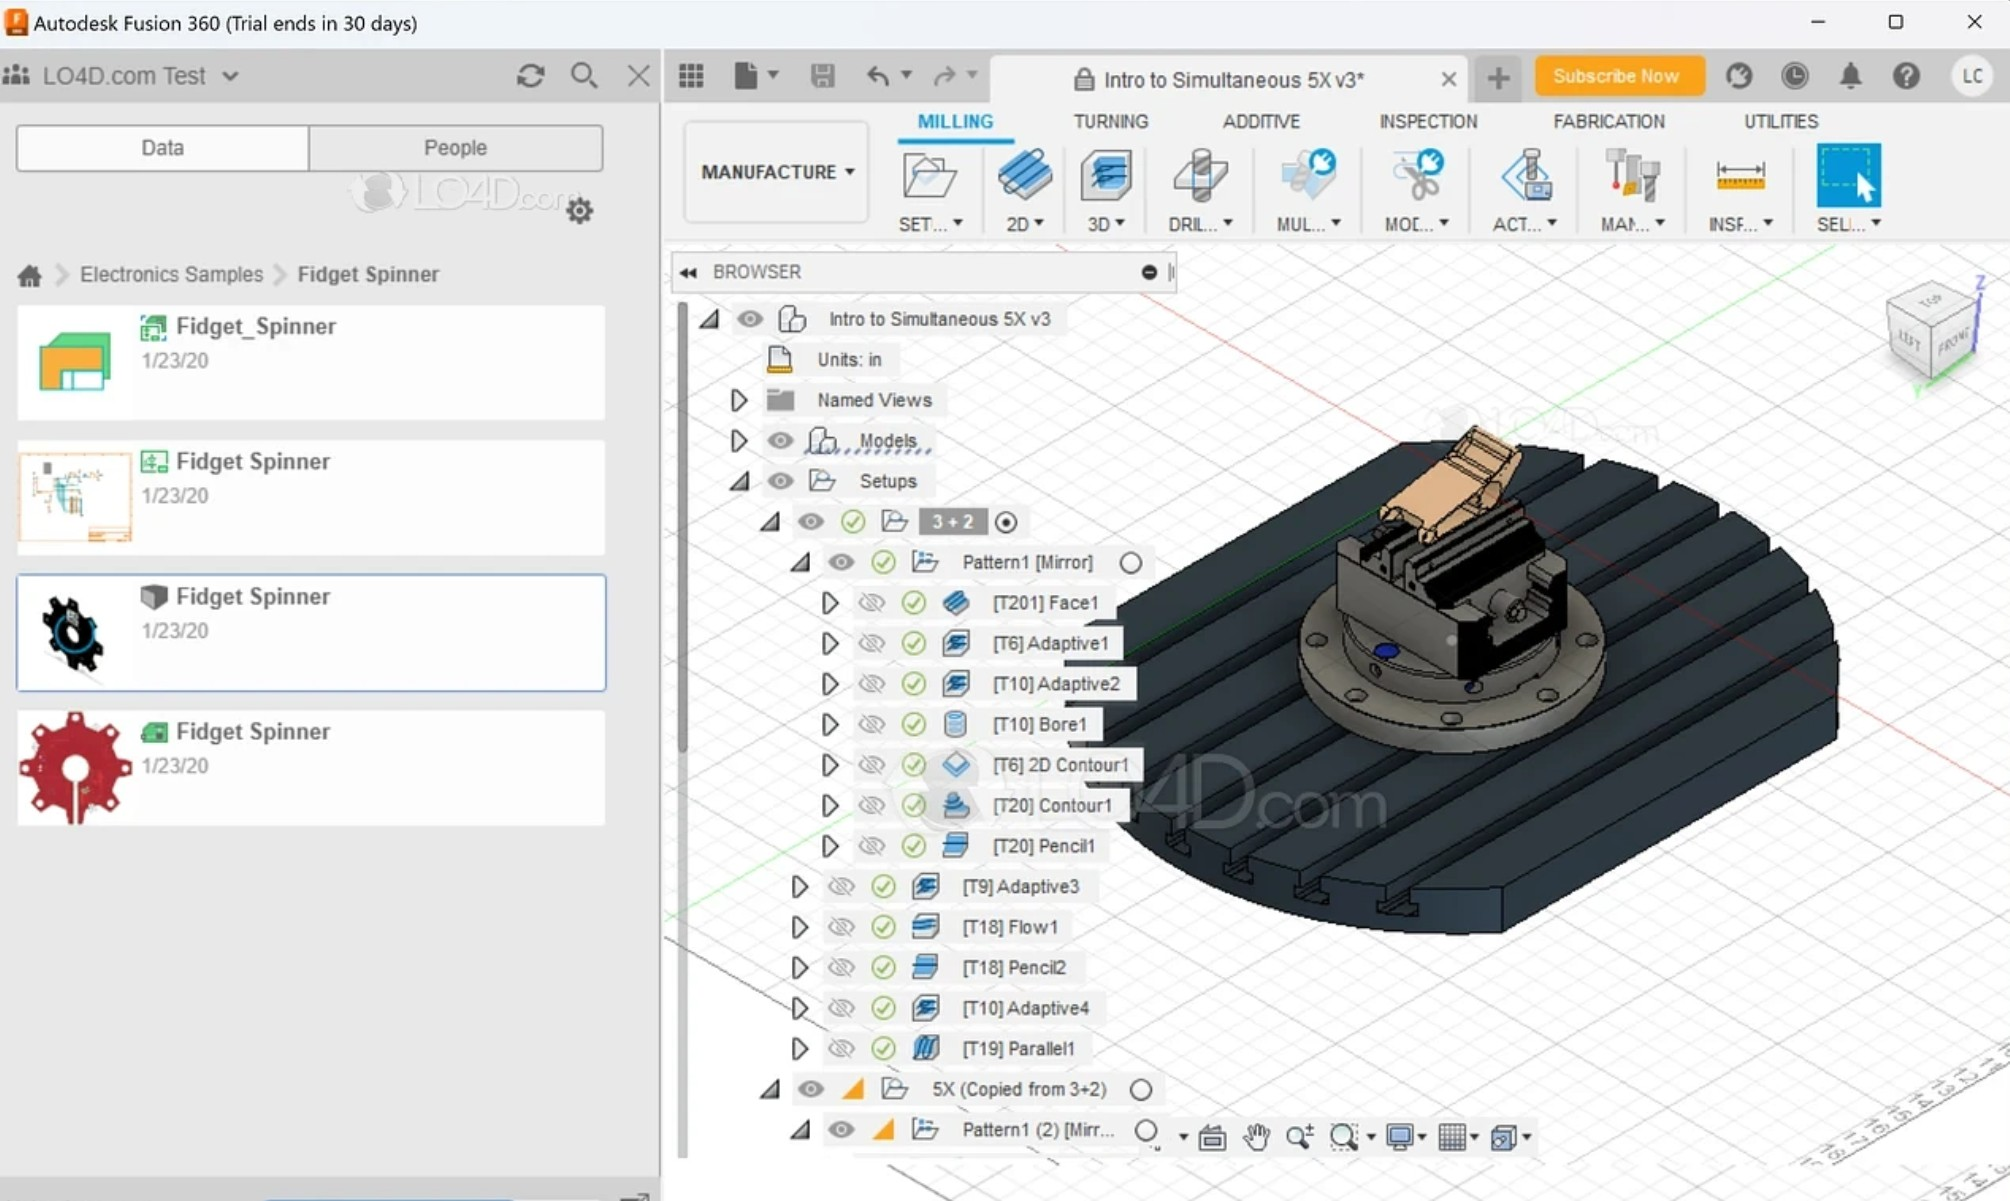Image resolution: width=2010 pixels, height=1201 pixels.
Task: Switch to the TURNING tab
Action: [1110, 121]
